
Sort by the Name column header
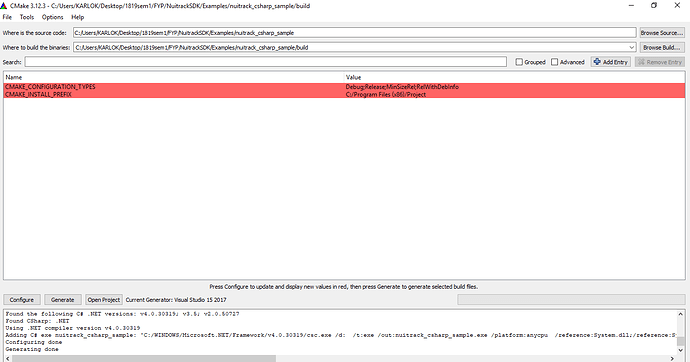(x=173, y=77)
